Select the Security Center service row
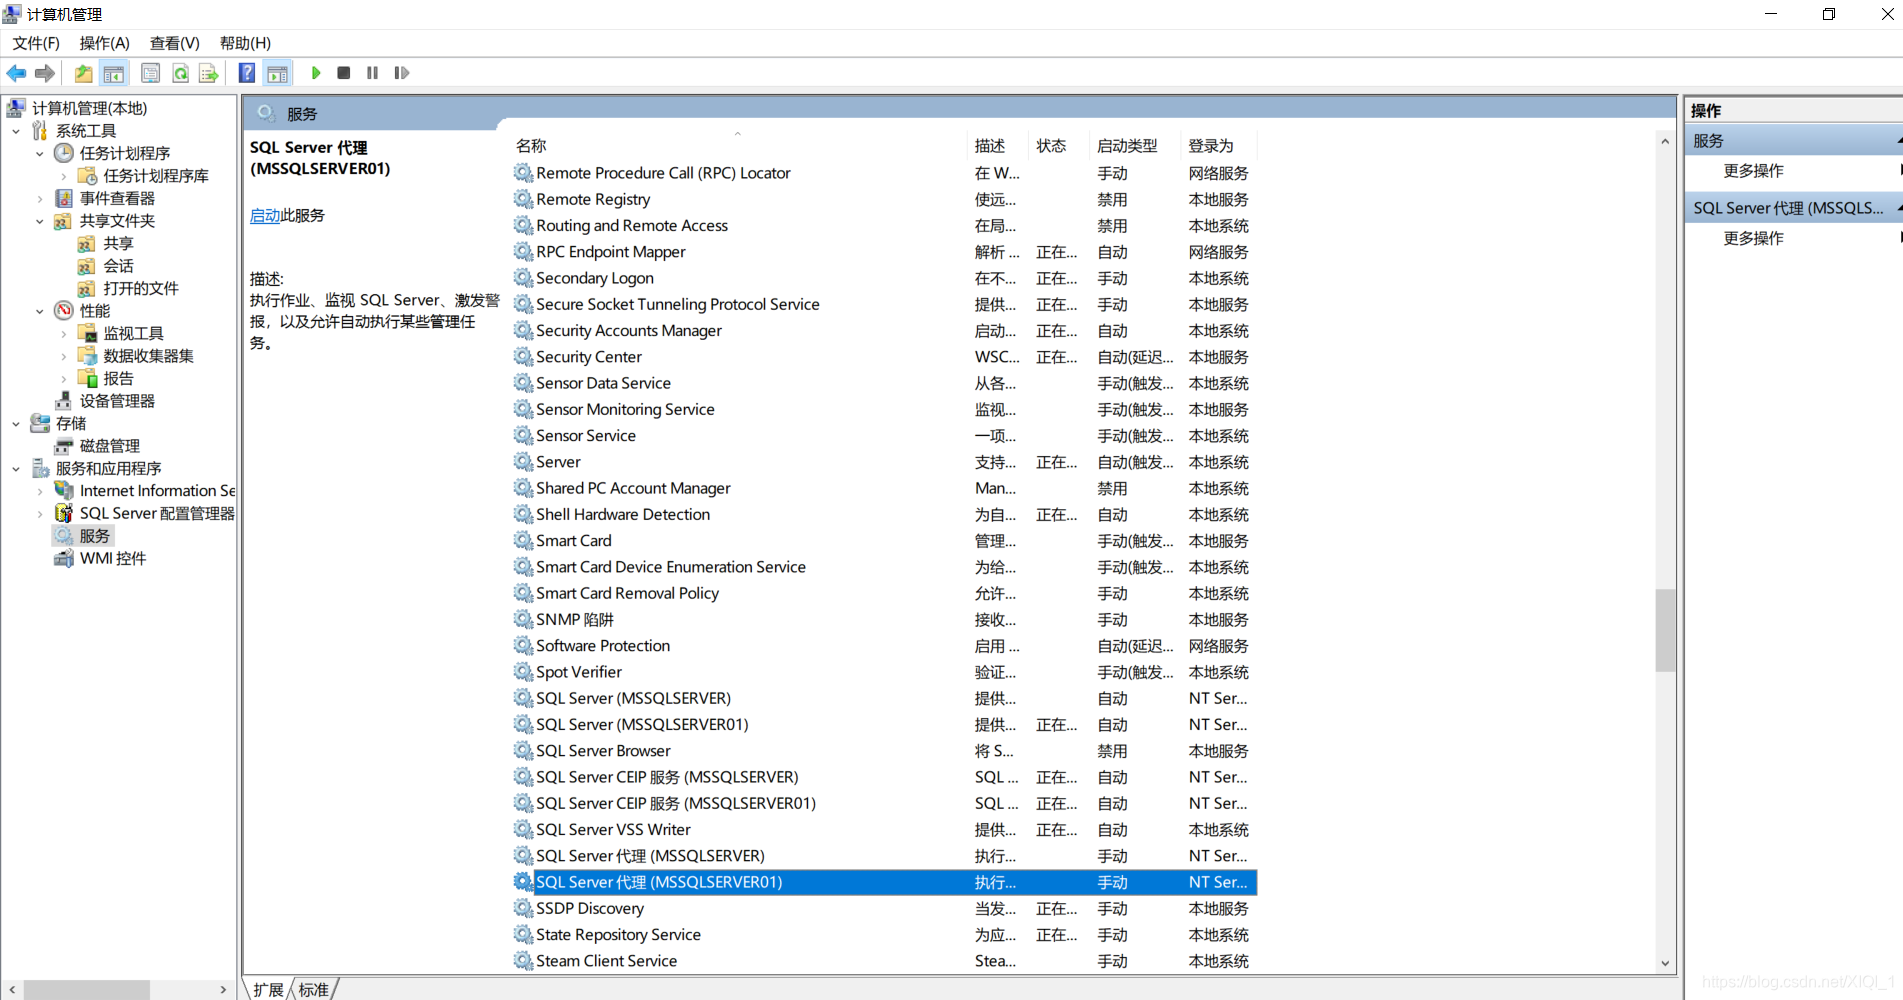Image resolution: width=1903 pixels, height=1000 pixels. point(885,357)
